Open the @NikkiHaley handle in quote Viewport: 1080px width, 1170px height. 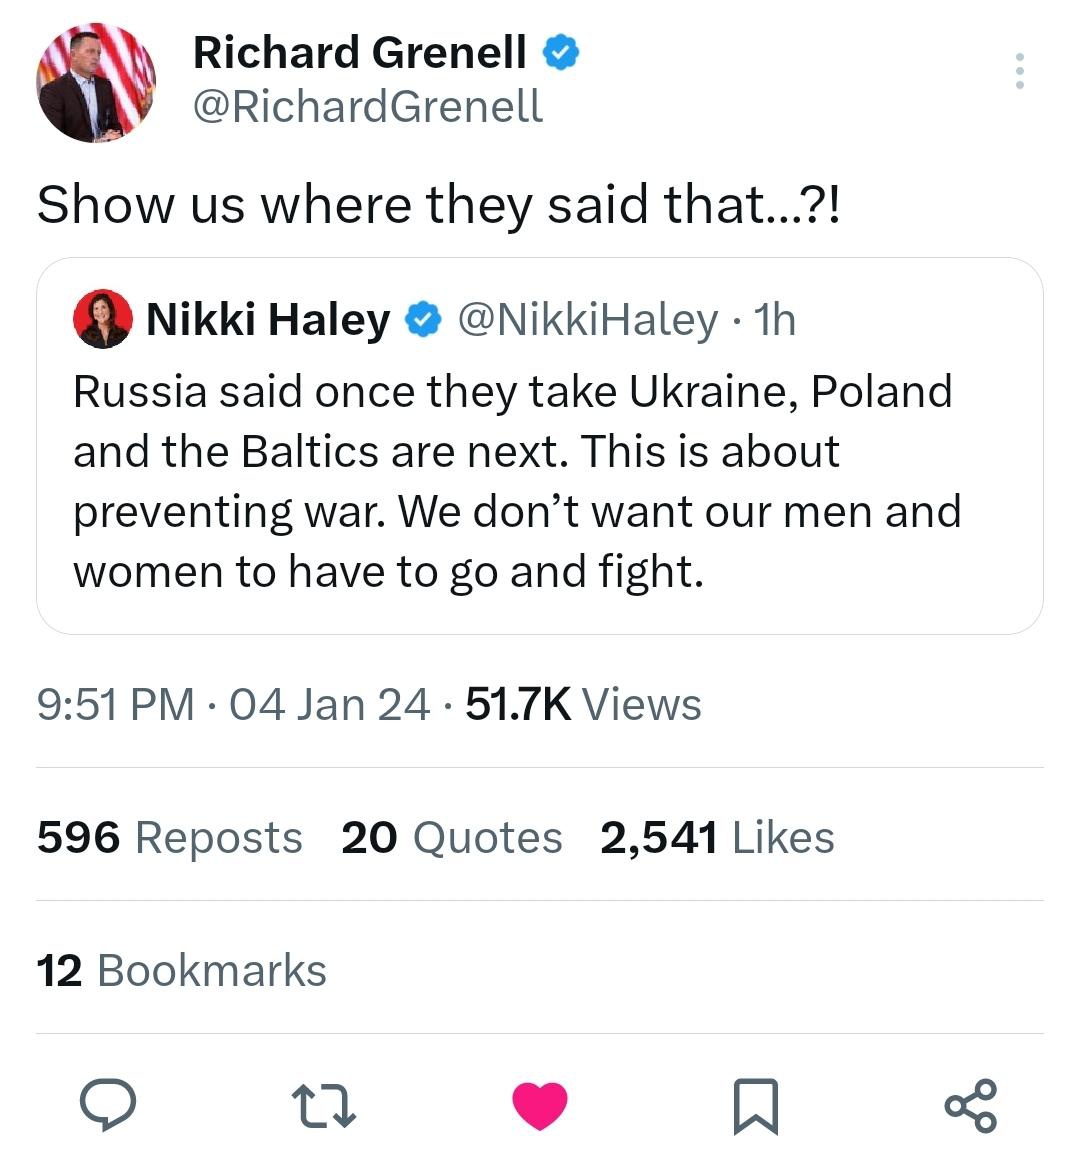(x=587, y=320)
